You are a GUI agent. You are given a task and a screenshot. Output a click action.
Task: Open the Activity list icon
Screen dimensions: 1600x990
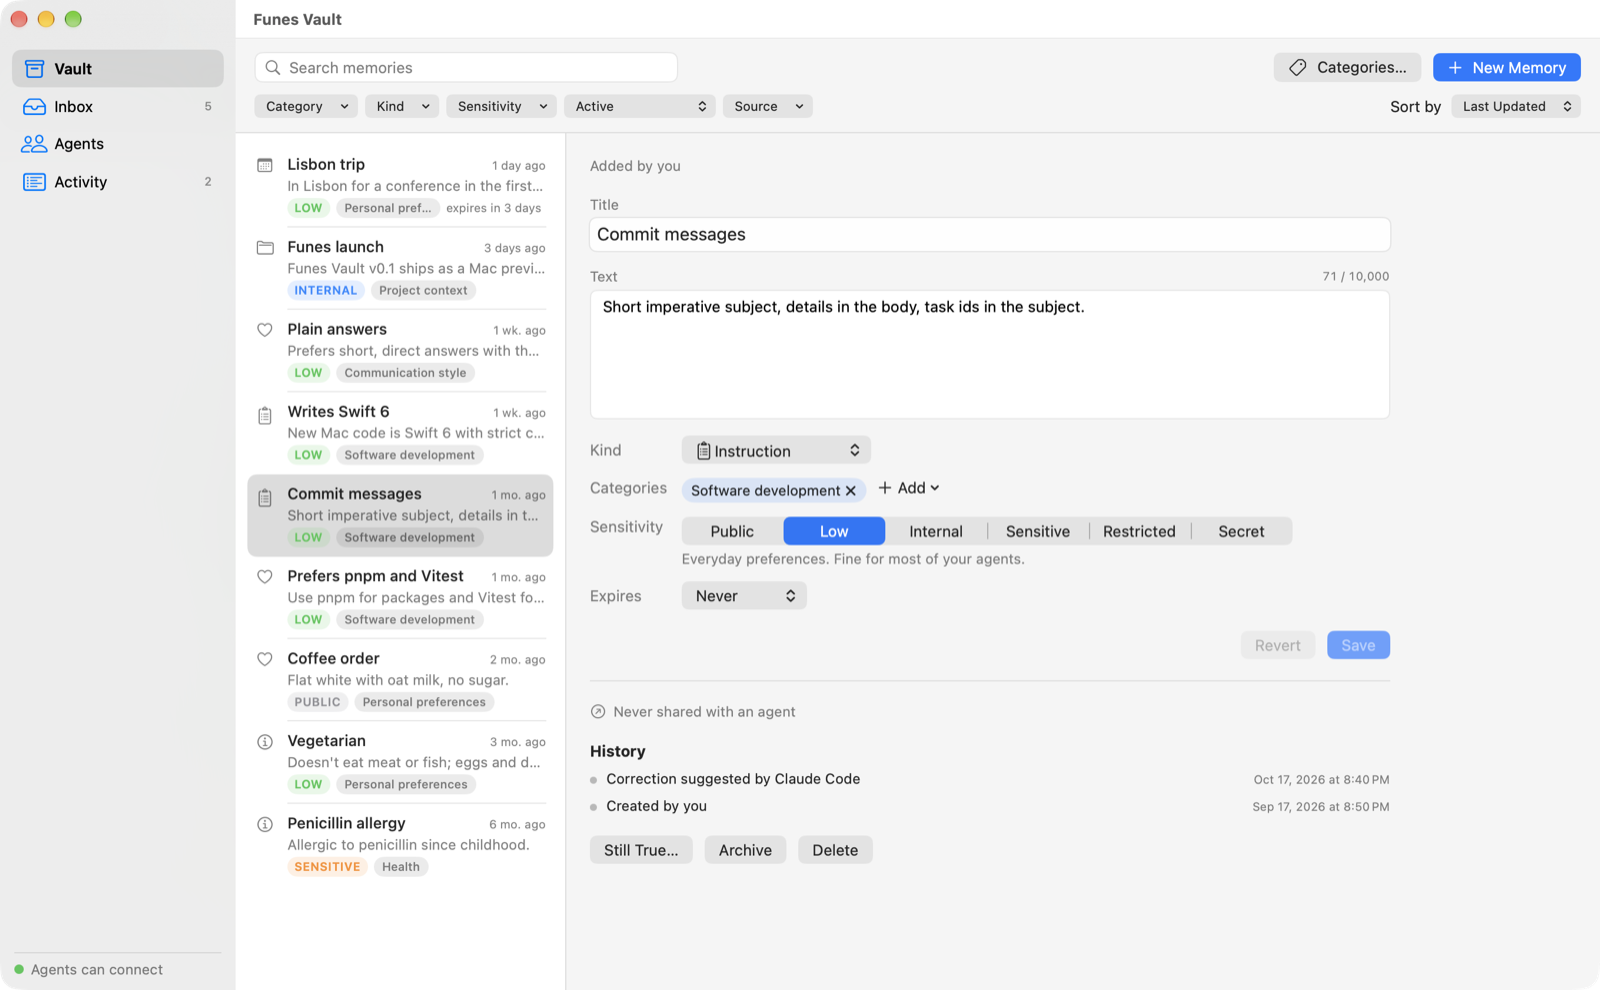pyautogui.click(x=34, y=182)
